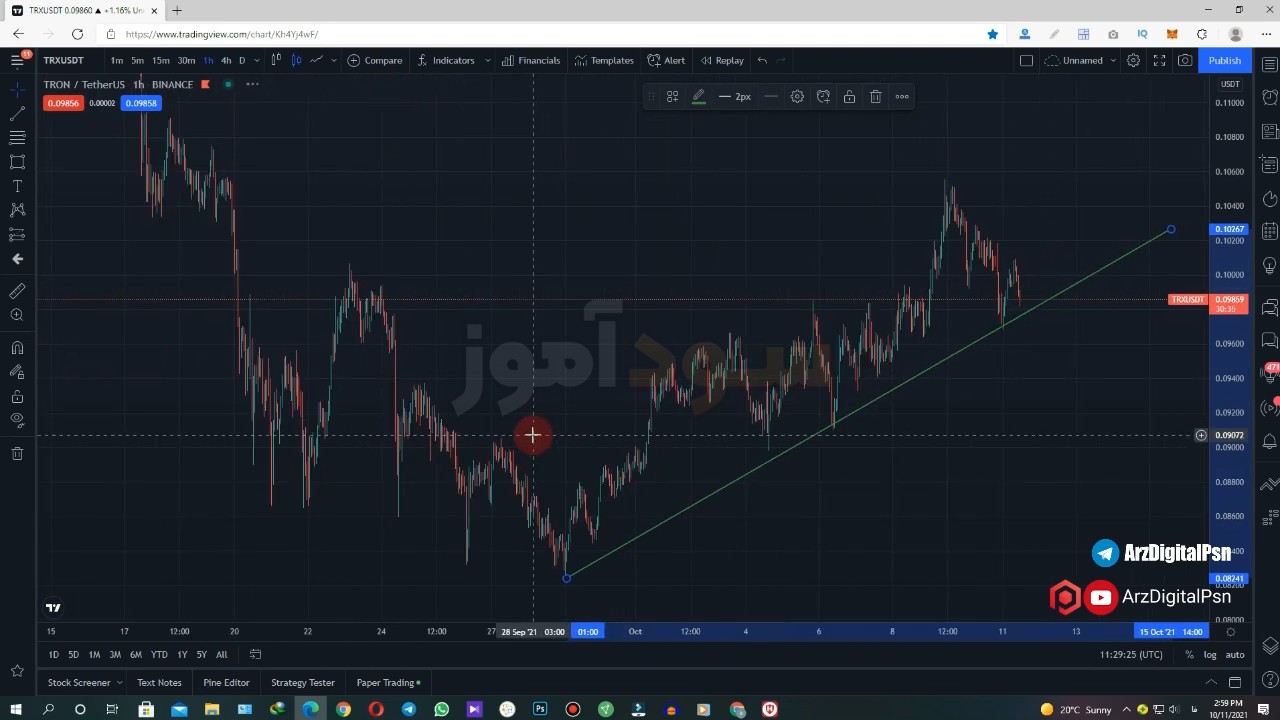Select the candlestick chart style icon
This screenshot has width=1280, height=720.
pyautogui.click(x=296, y=61)
